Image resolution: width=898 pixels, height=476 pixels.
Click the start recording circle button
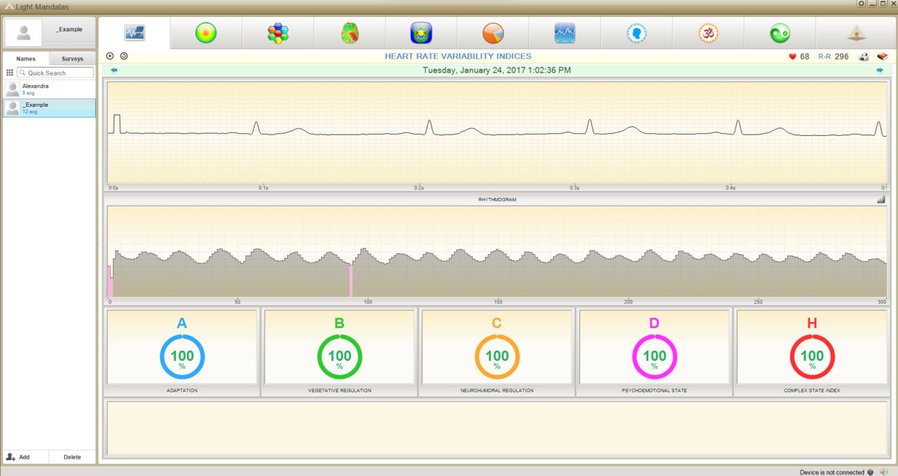111,56
